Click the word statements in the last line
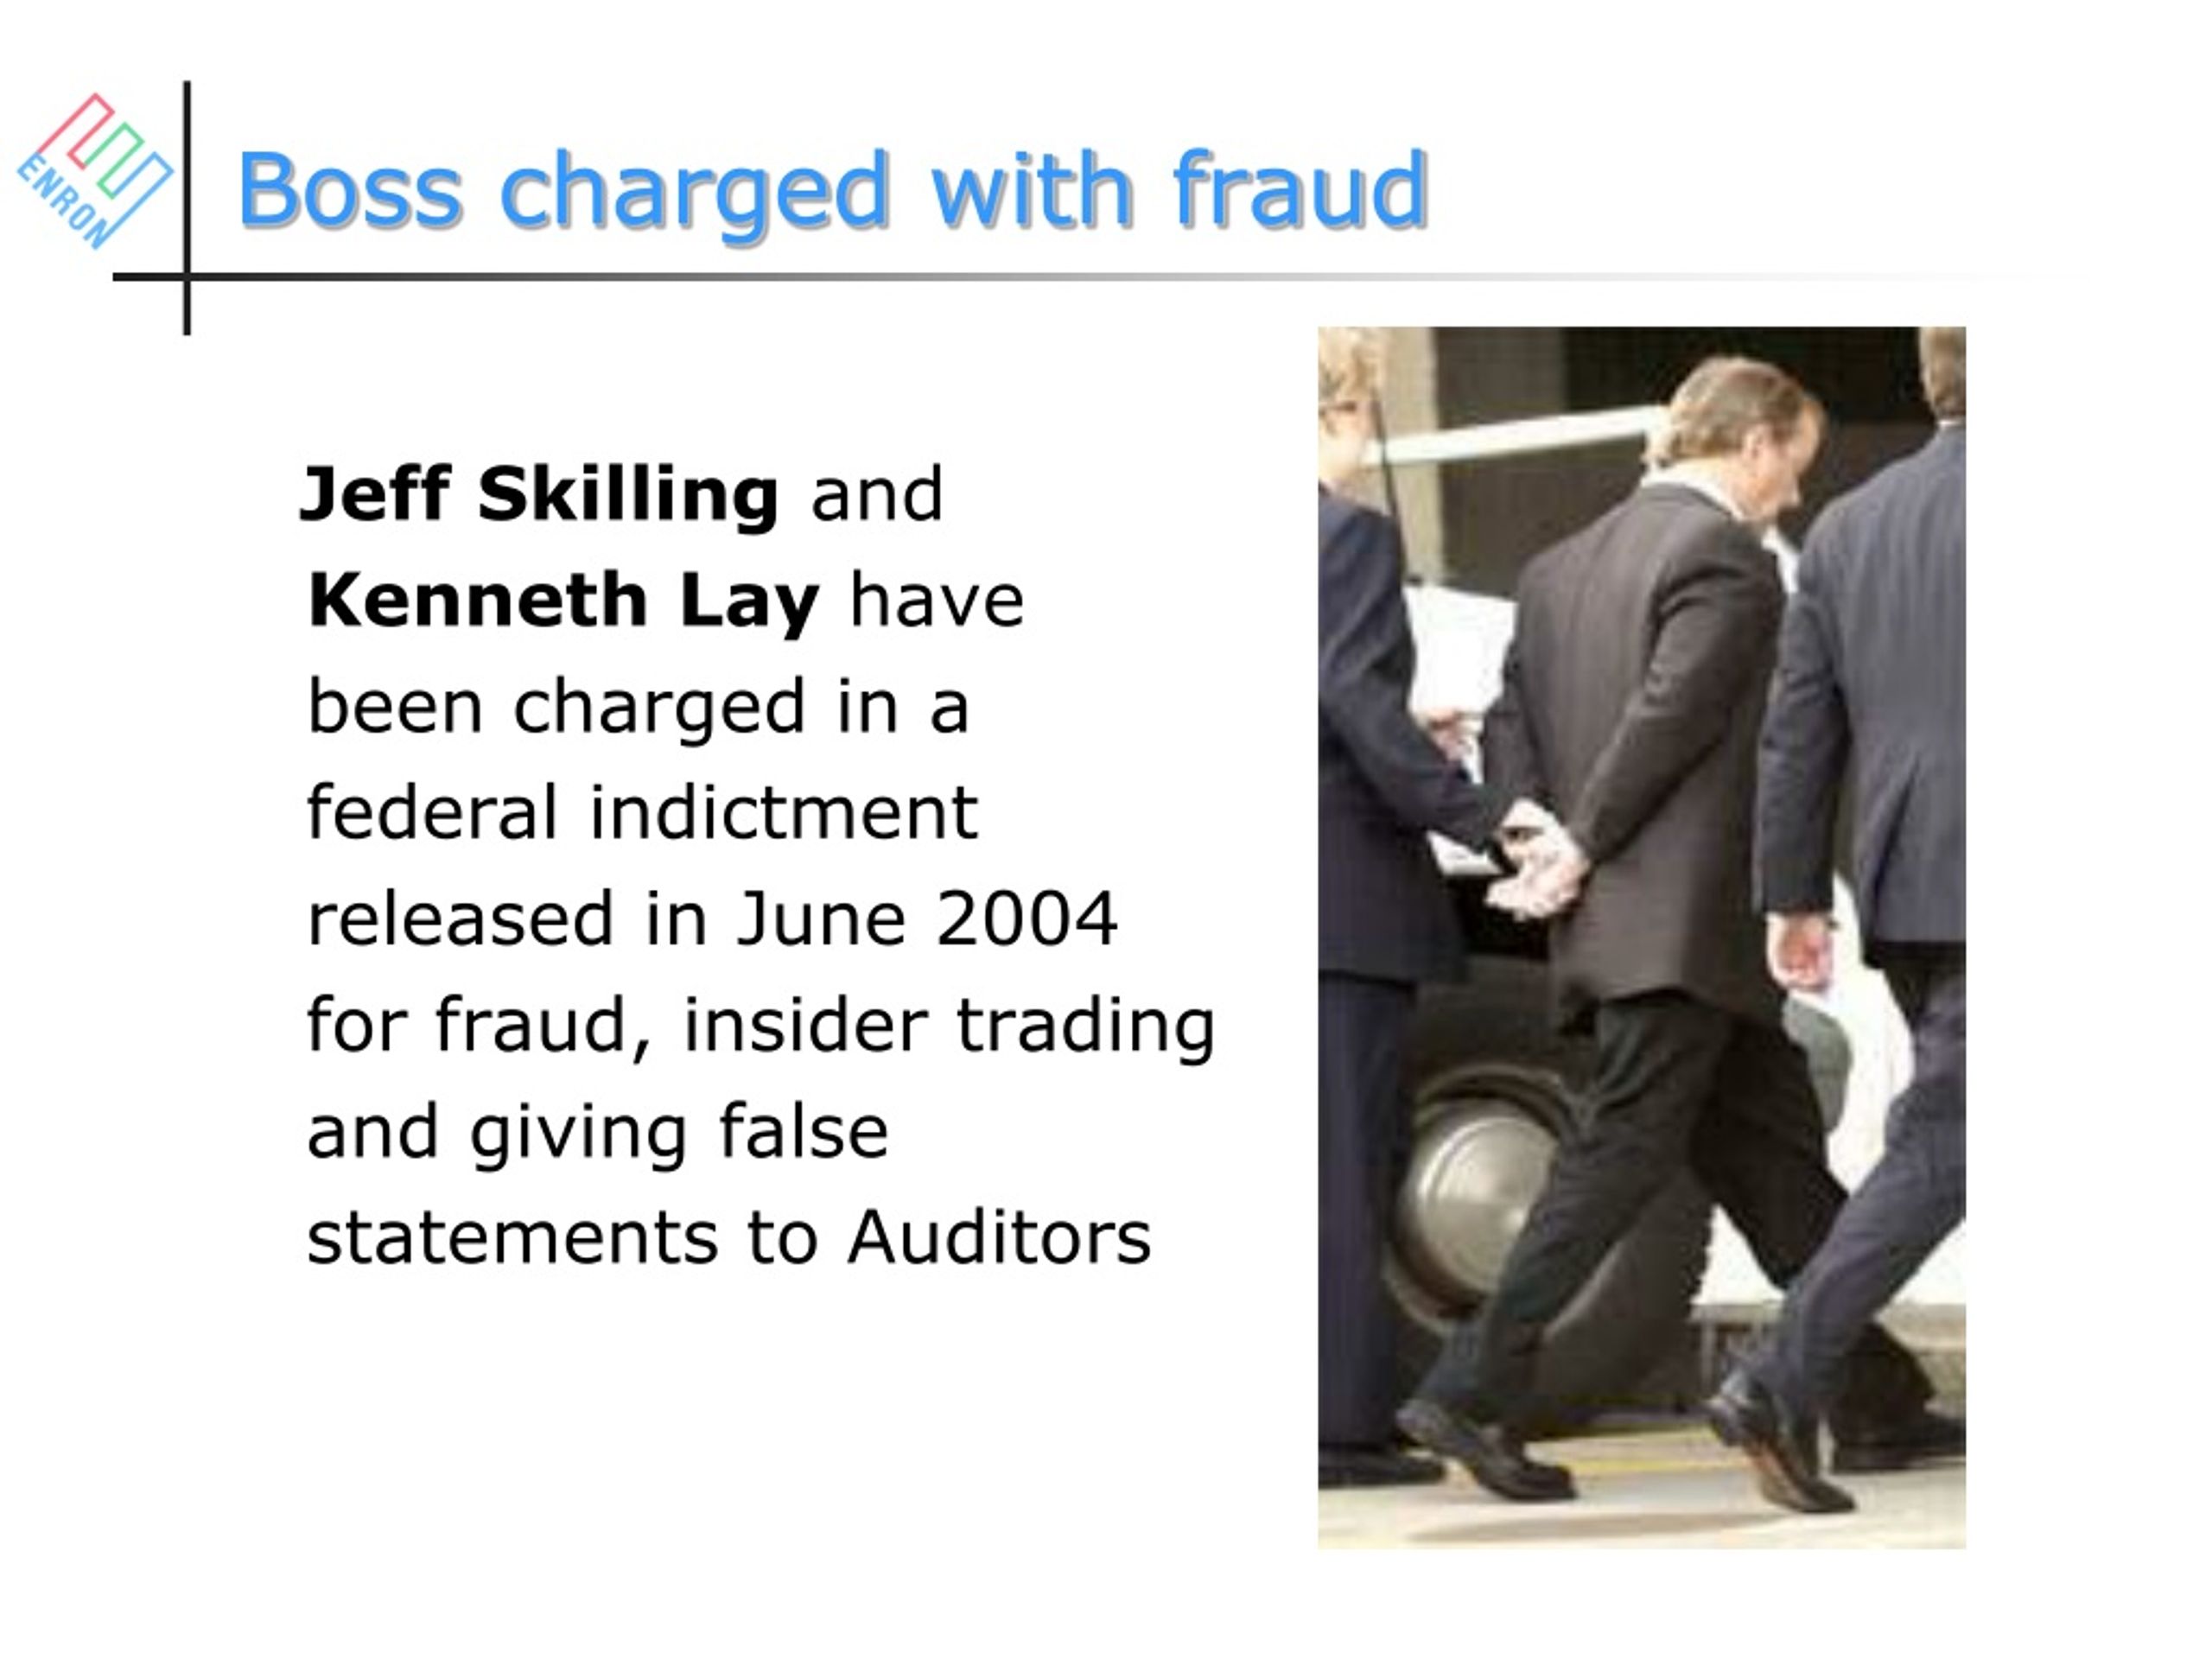2212x1659 pixels. (512, 1238)
